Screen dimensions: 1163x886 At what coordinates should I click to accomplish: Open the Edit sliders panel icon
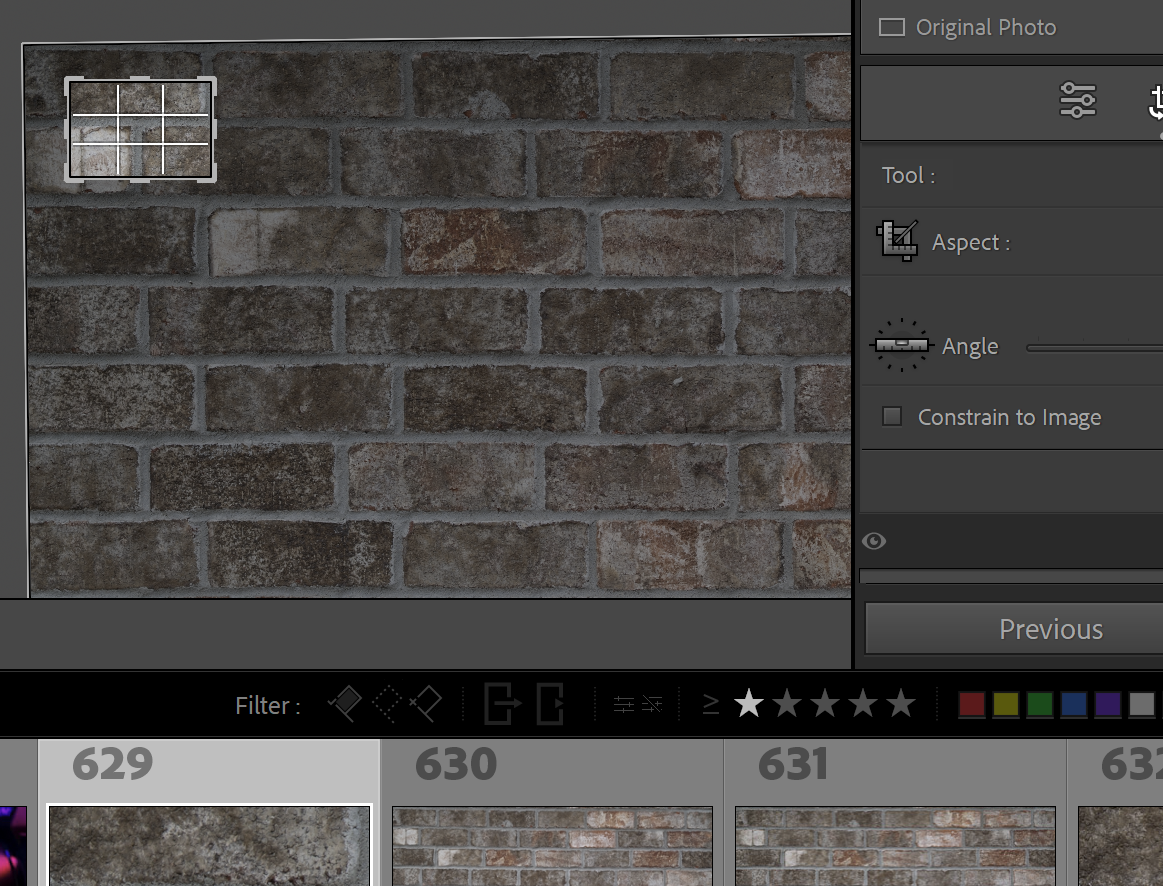coord(1077,100)
